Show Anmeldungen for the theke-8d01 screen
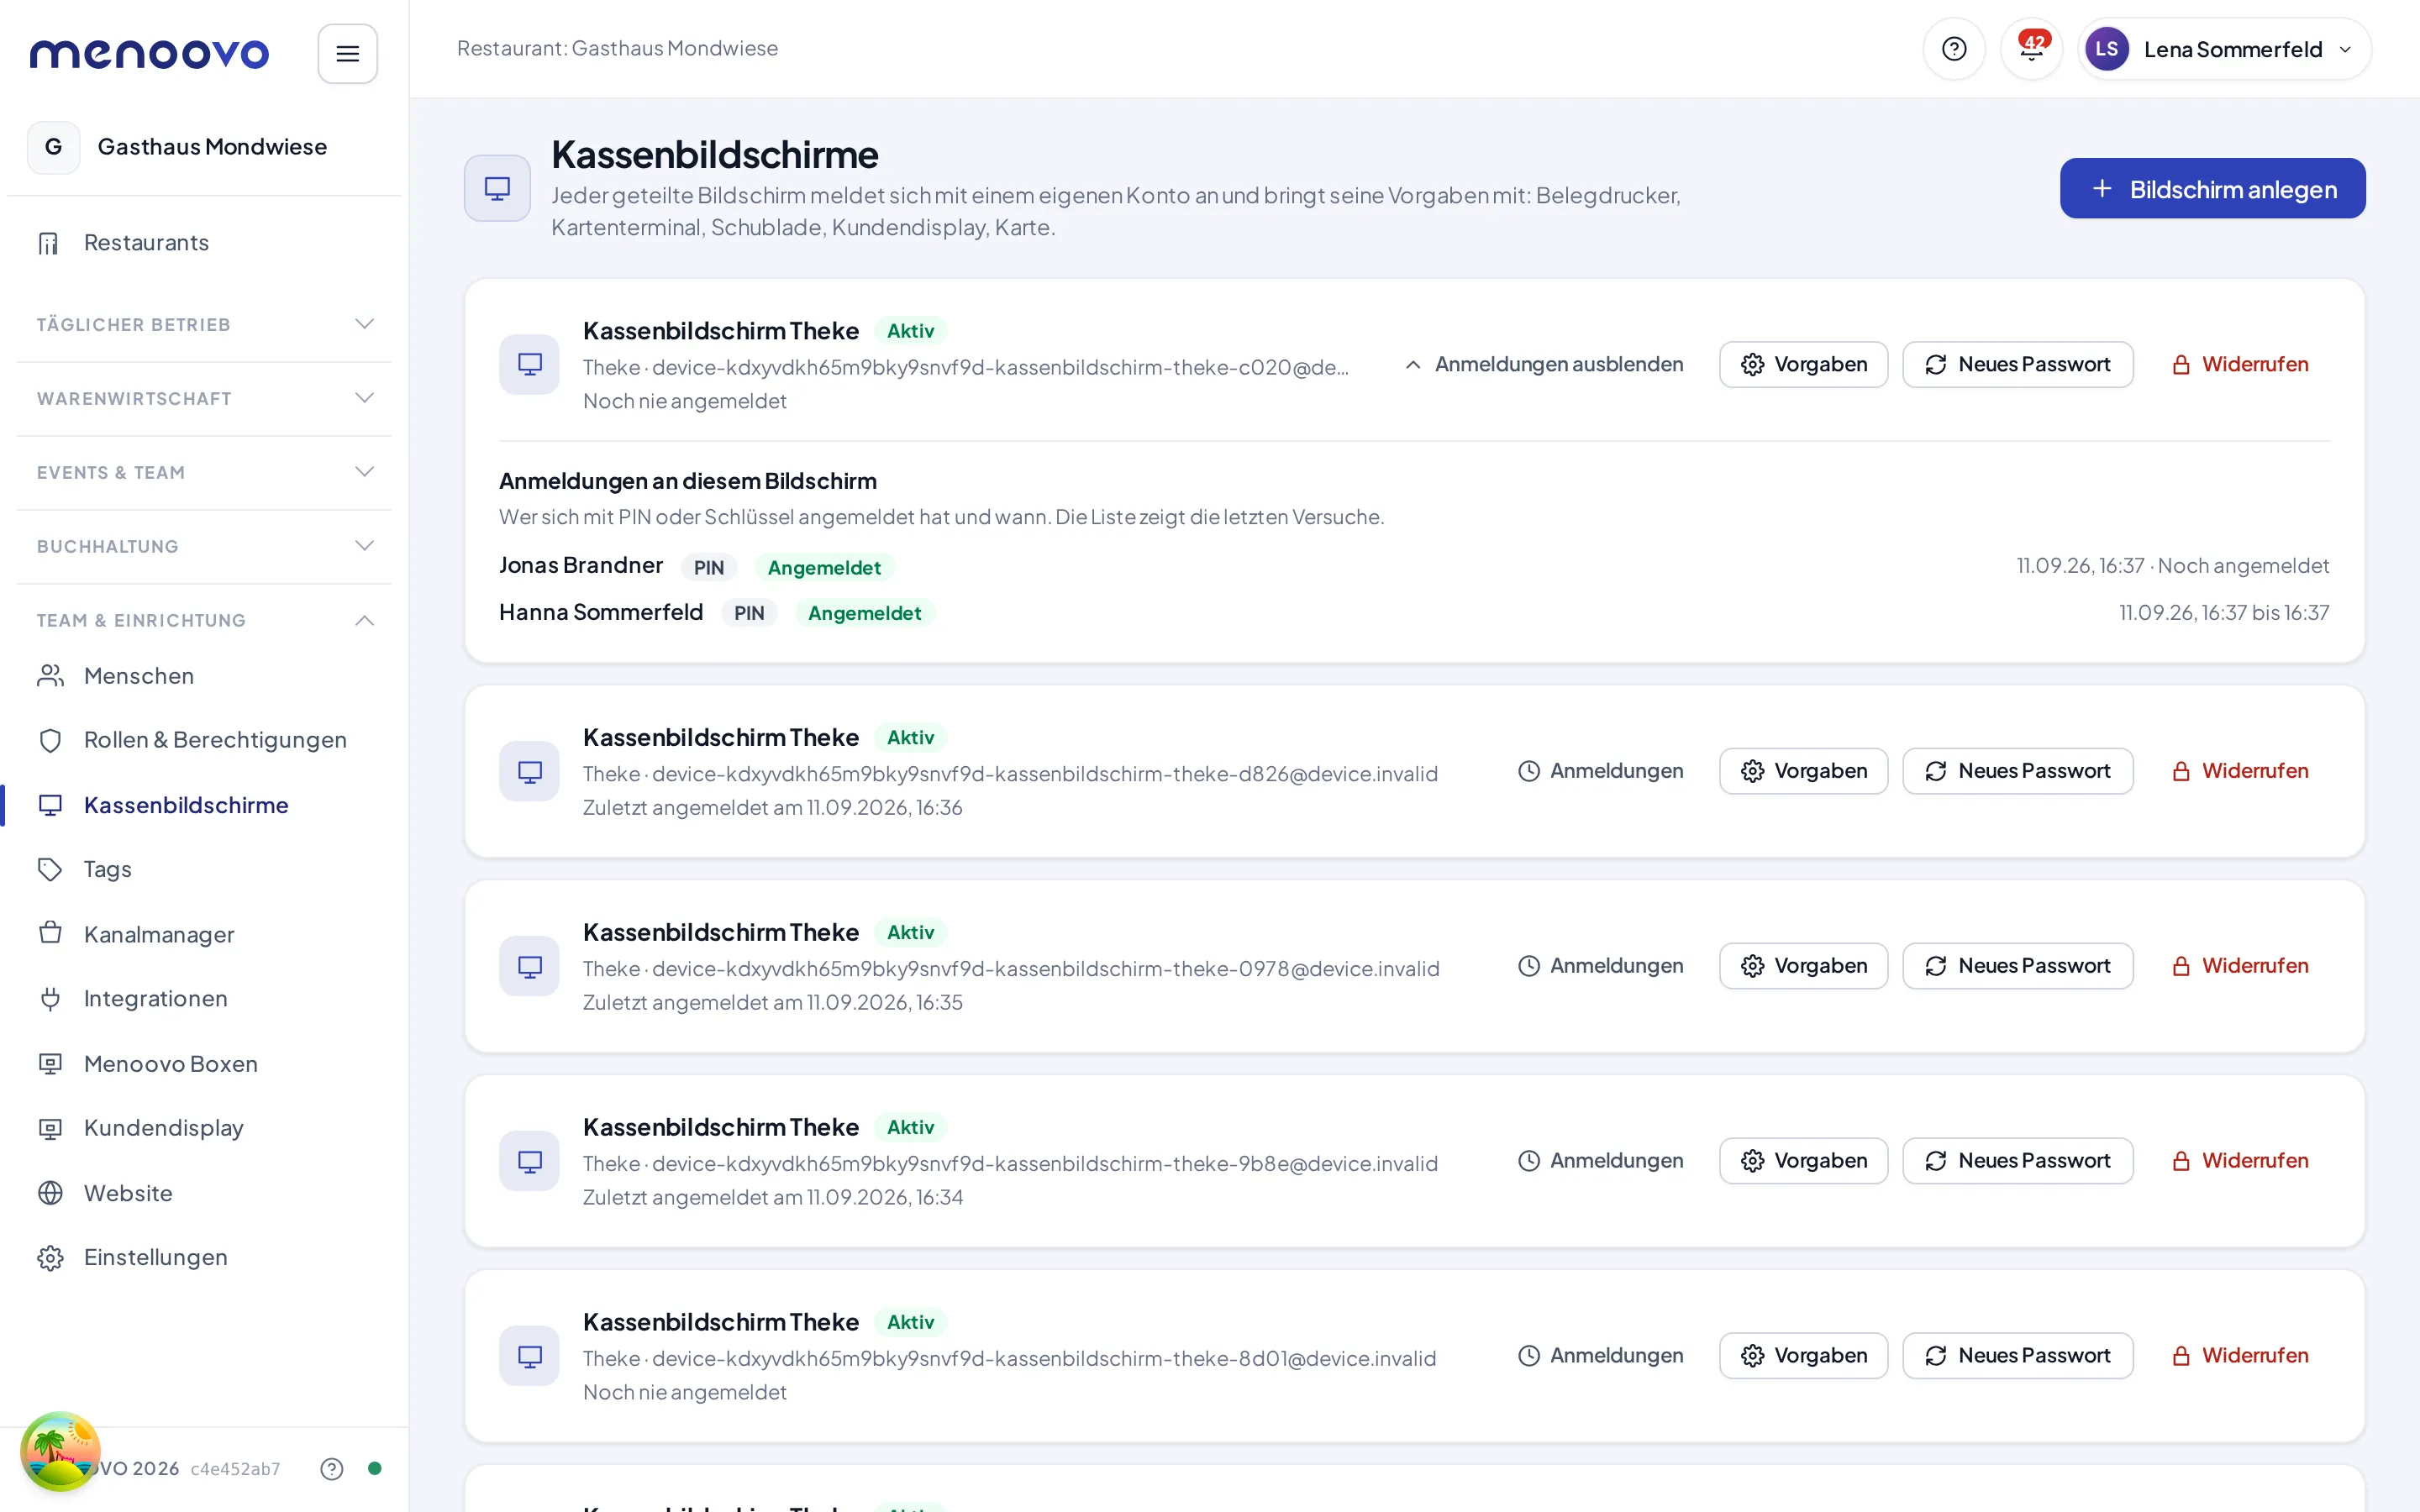The height and width of the screenshot is (1512, 2420). [1600, 1356]
